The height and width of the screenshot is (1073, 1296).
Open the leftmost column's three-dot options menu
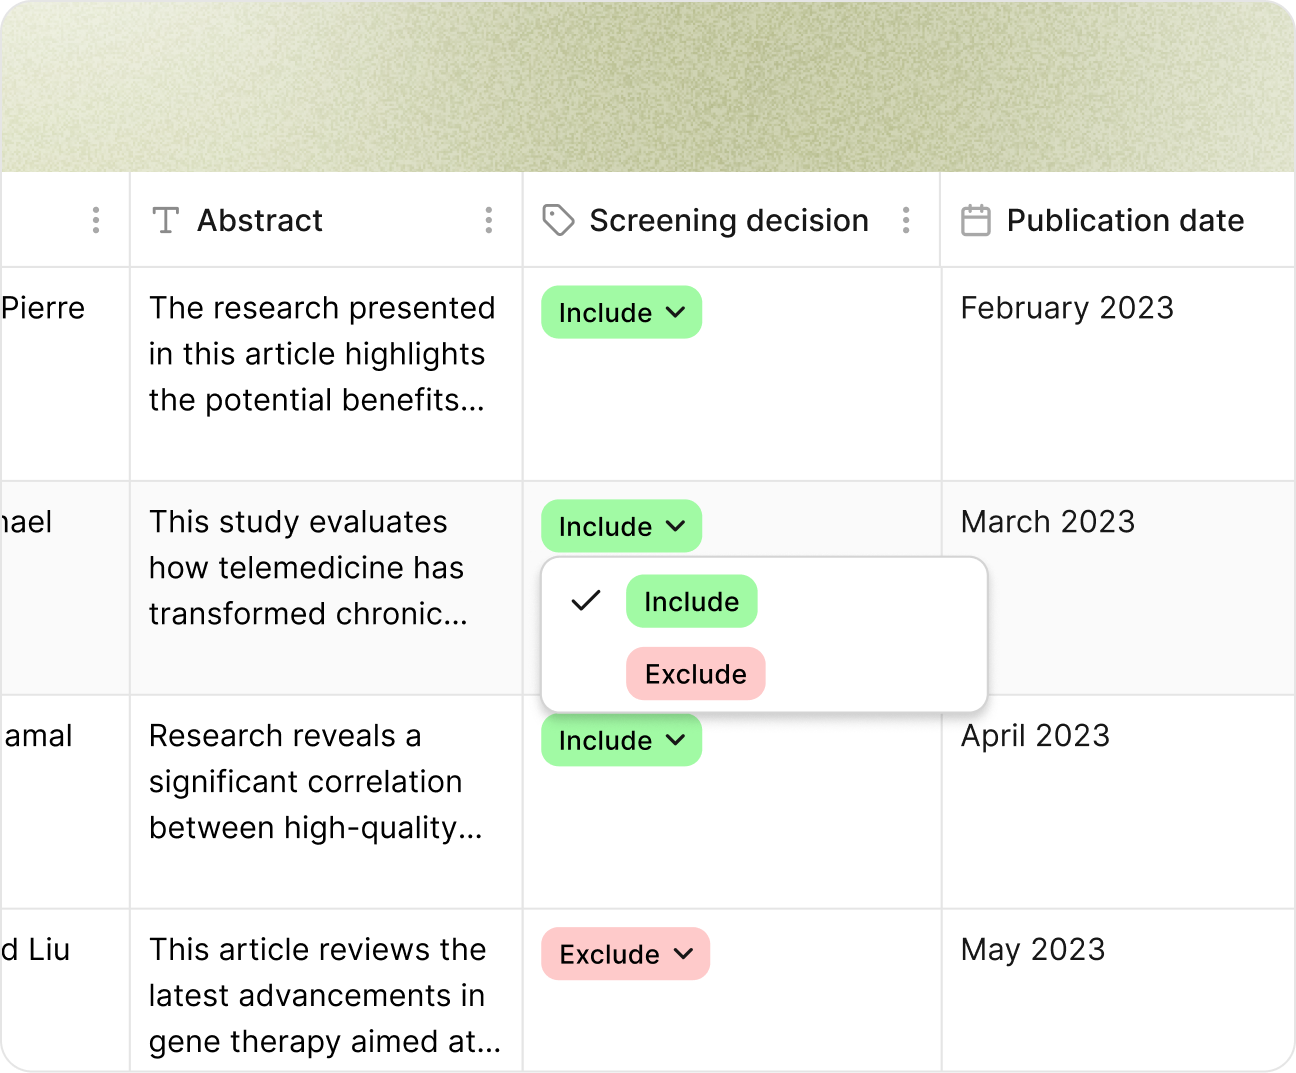[96, 220]
